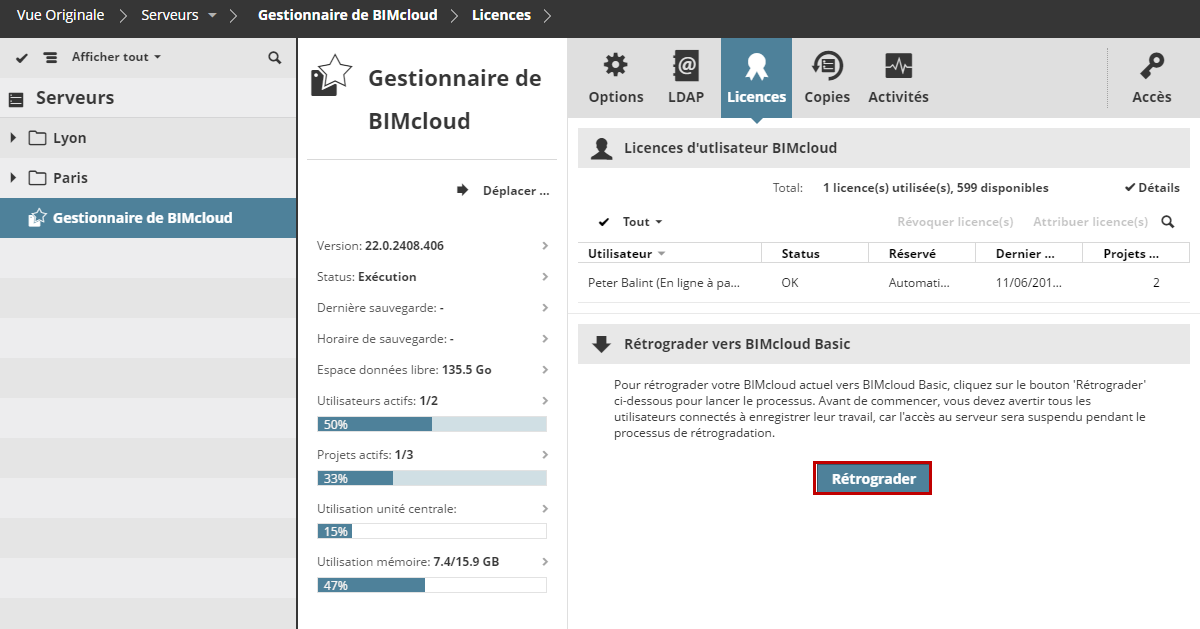Click the search magnifier in Serveurs sidebar
Image resolution: width=1200 pixels, height=629 pixels.
point(274,58)
